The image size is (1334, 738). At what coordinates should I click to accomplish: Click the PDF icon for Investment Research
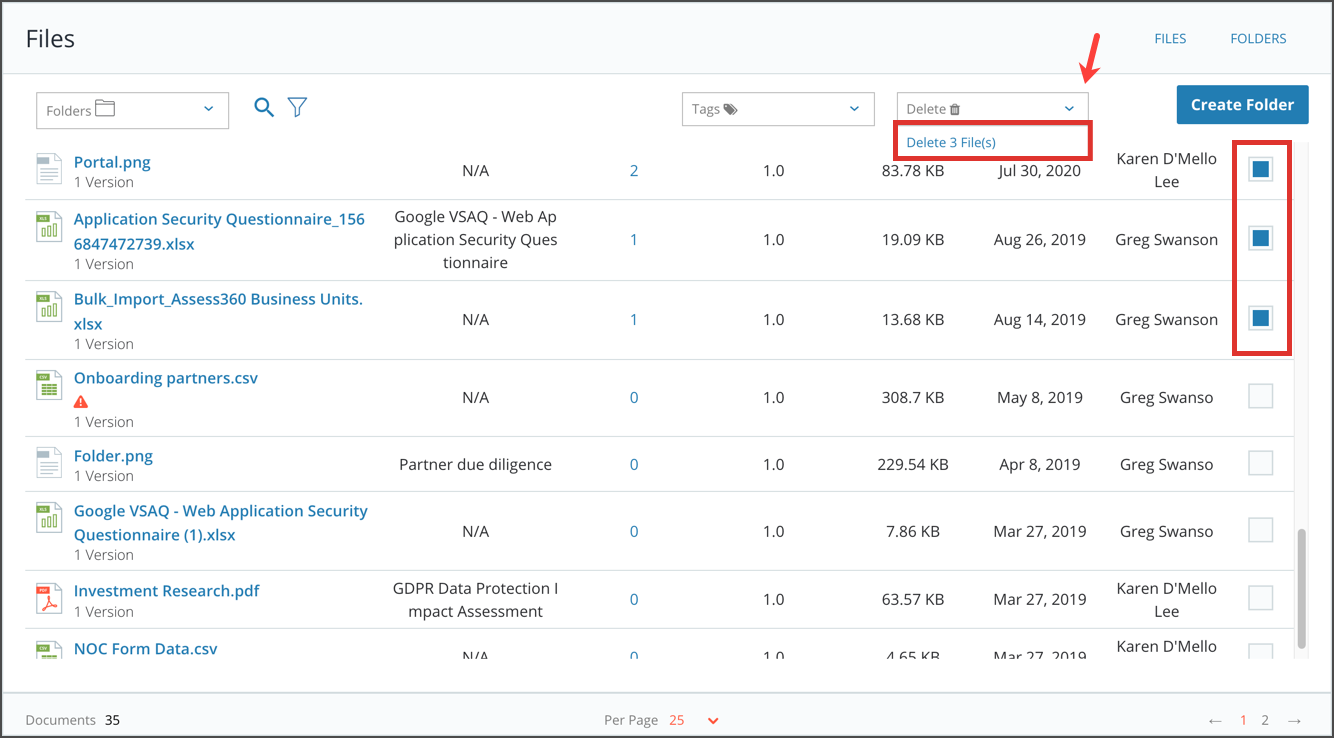click(49, 598)
